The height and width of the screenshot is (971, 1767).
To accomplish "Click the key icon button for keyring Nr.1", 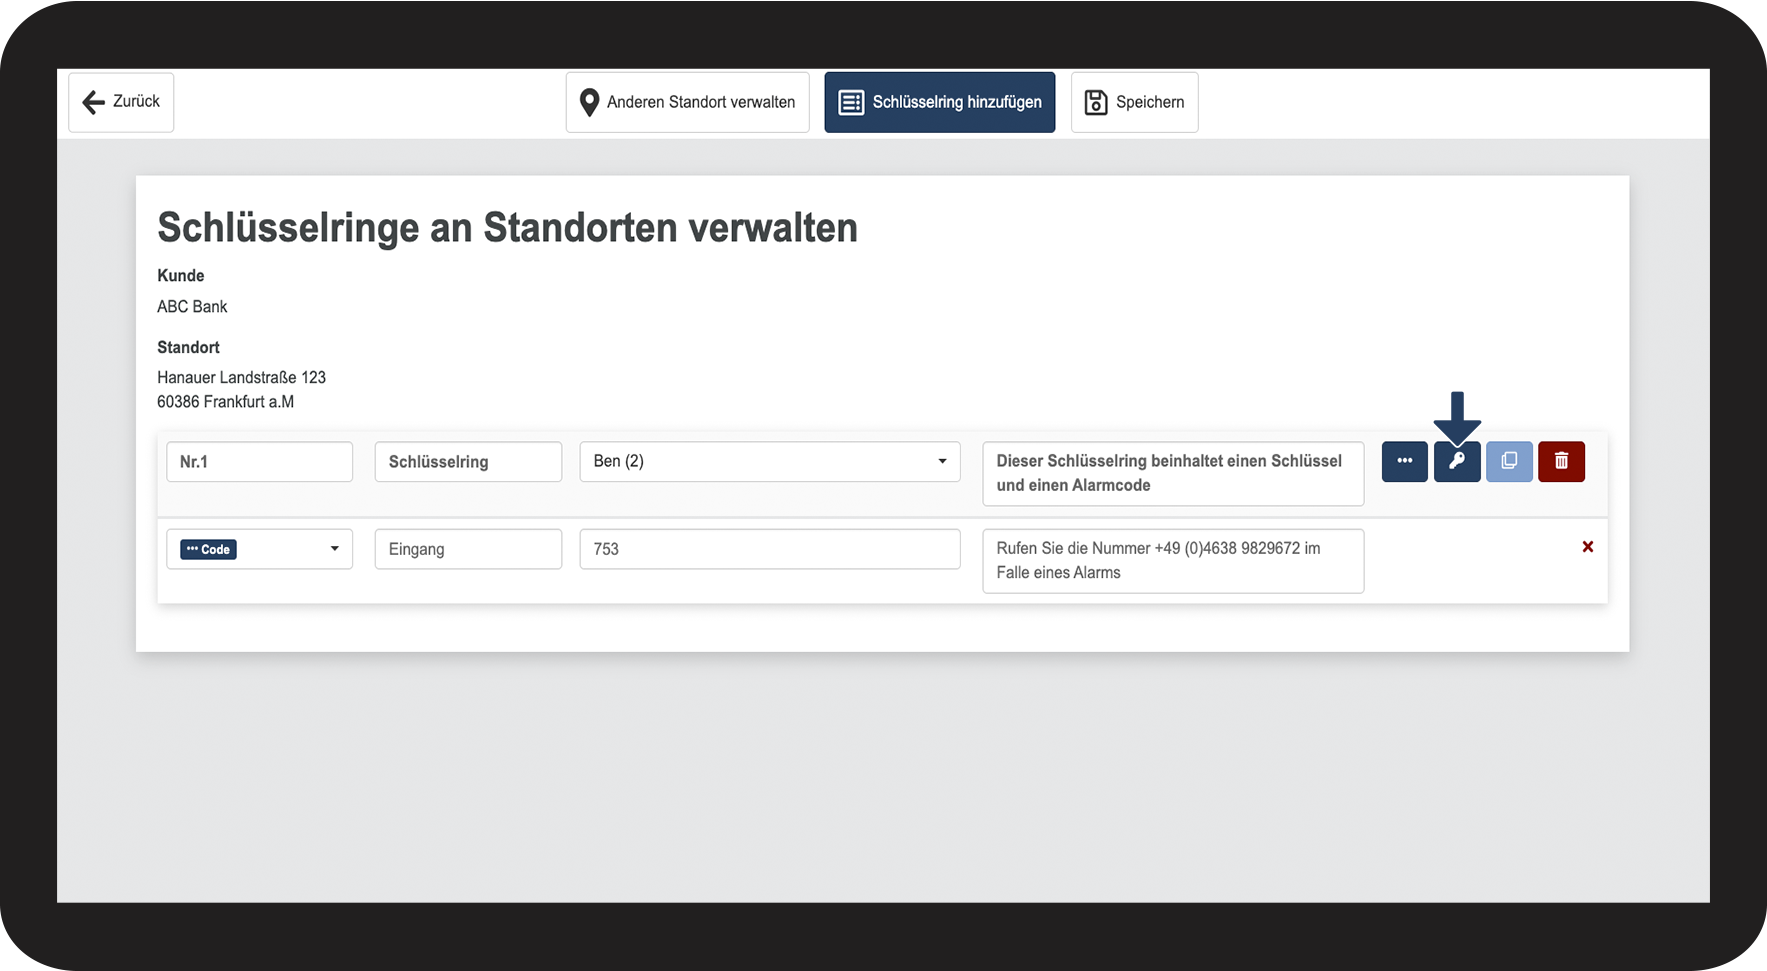I will (x=1456, y=462).
